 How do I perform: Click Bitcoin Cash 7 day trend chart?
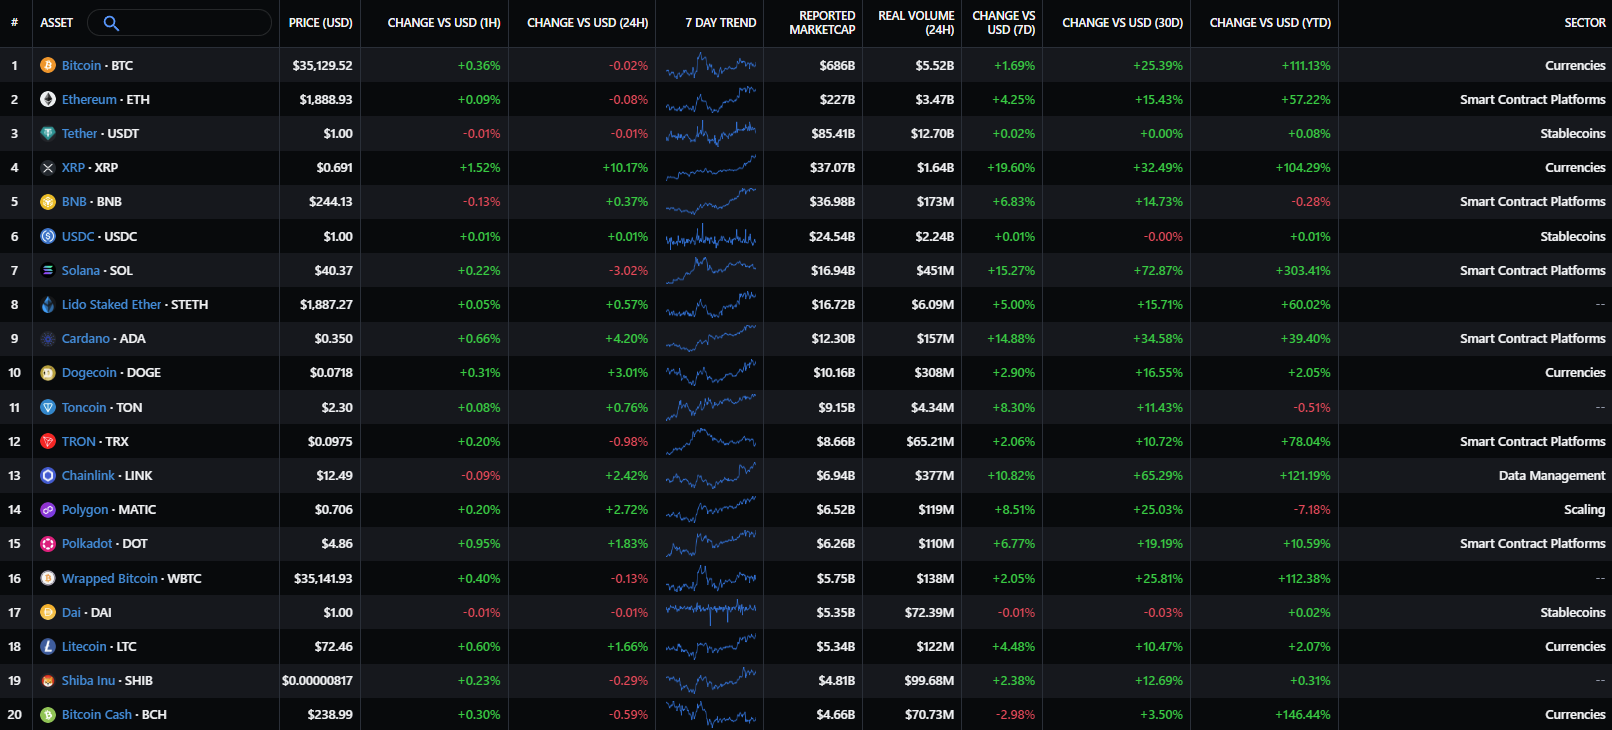pyautogui.click(x=710, y=714)
